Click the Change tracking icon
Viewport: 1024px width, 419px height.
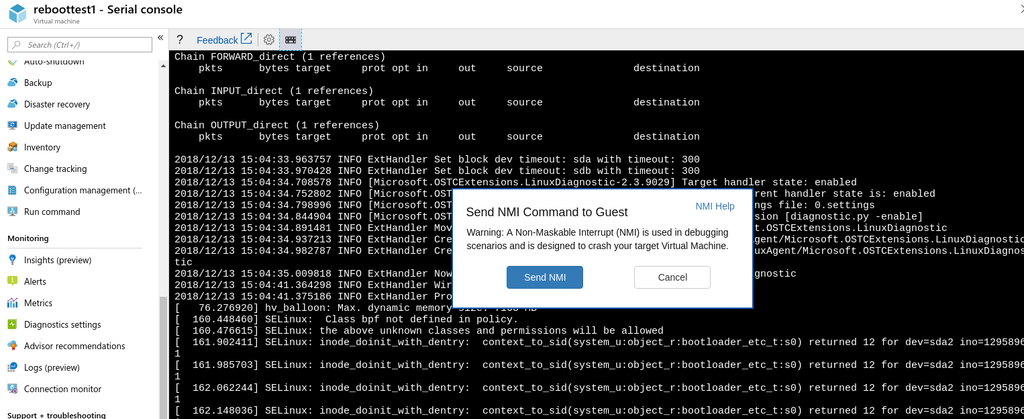12,169
